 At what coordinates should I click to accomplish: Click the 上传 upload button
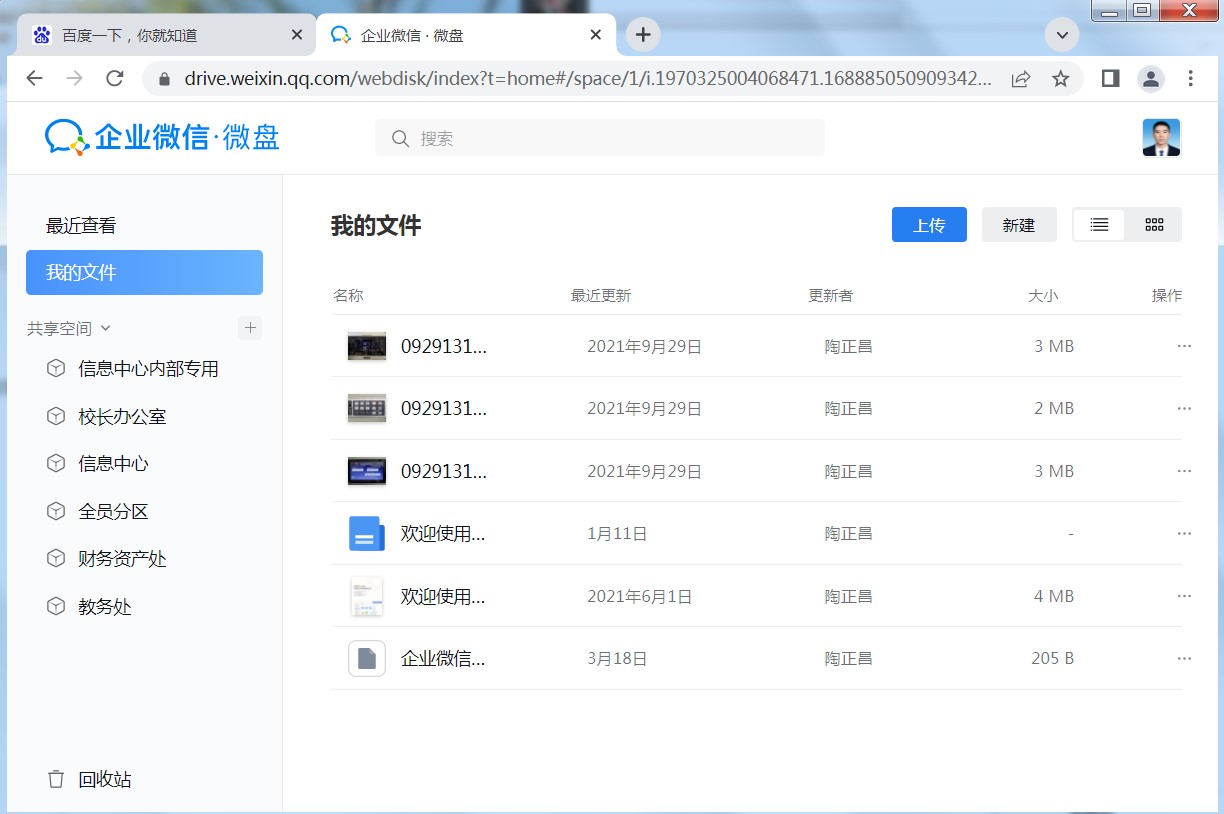click(929, 225)
